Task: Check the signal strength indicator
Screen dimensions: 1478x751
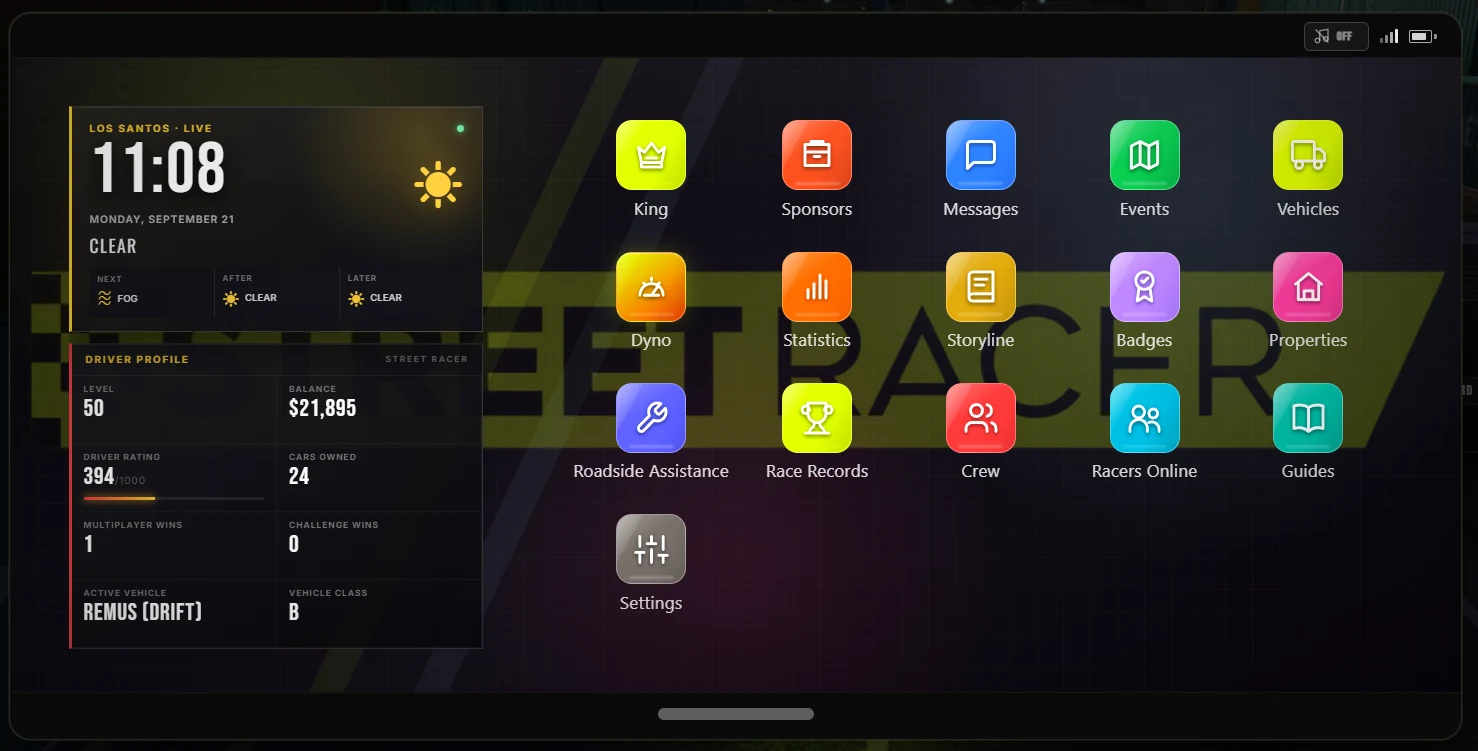Action: pyautogui.click(x=1389, y=36)
